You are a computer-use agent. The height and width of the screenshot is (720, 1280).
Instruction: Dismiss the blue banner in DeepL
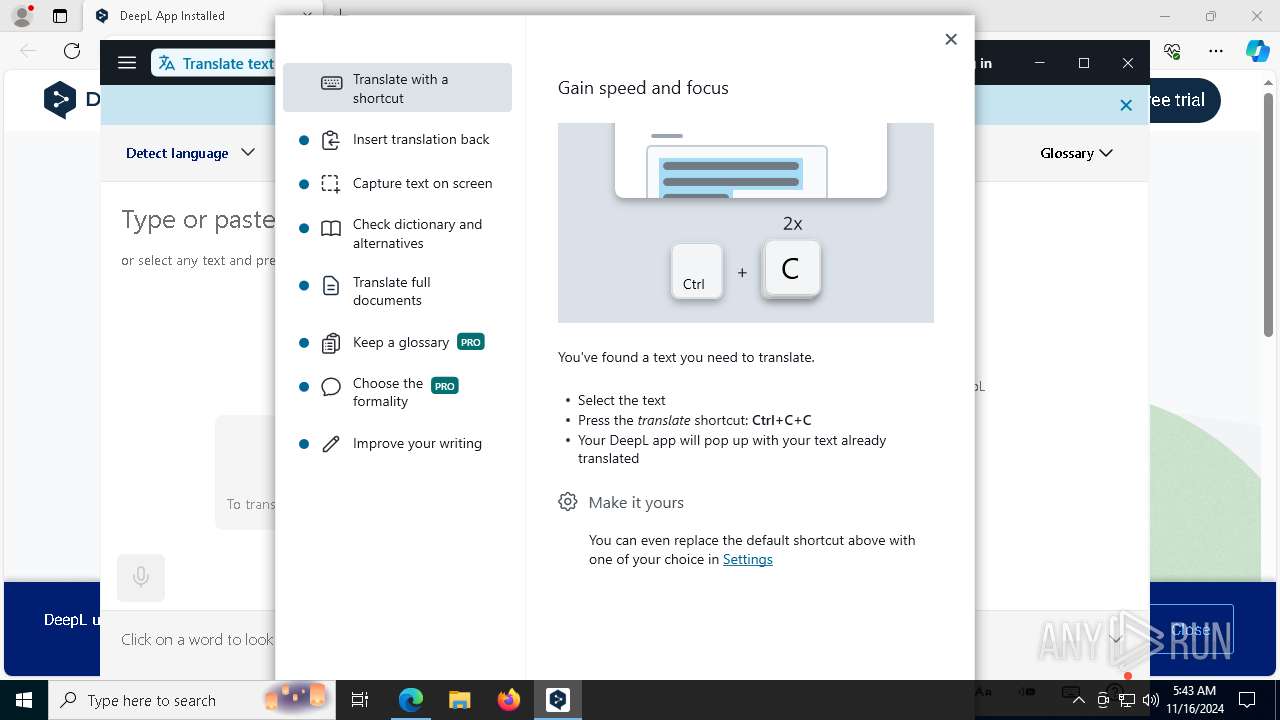(x=1126, y=105)
